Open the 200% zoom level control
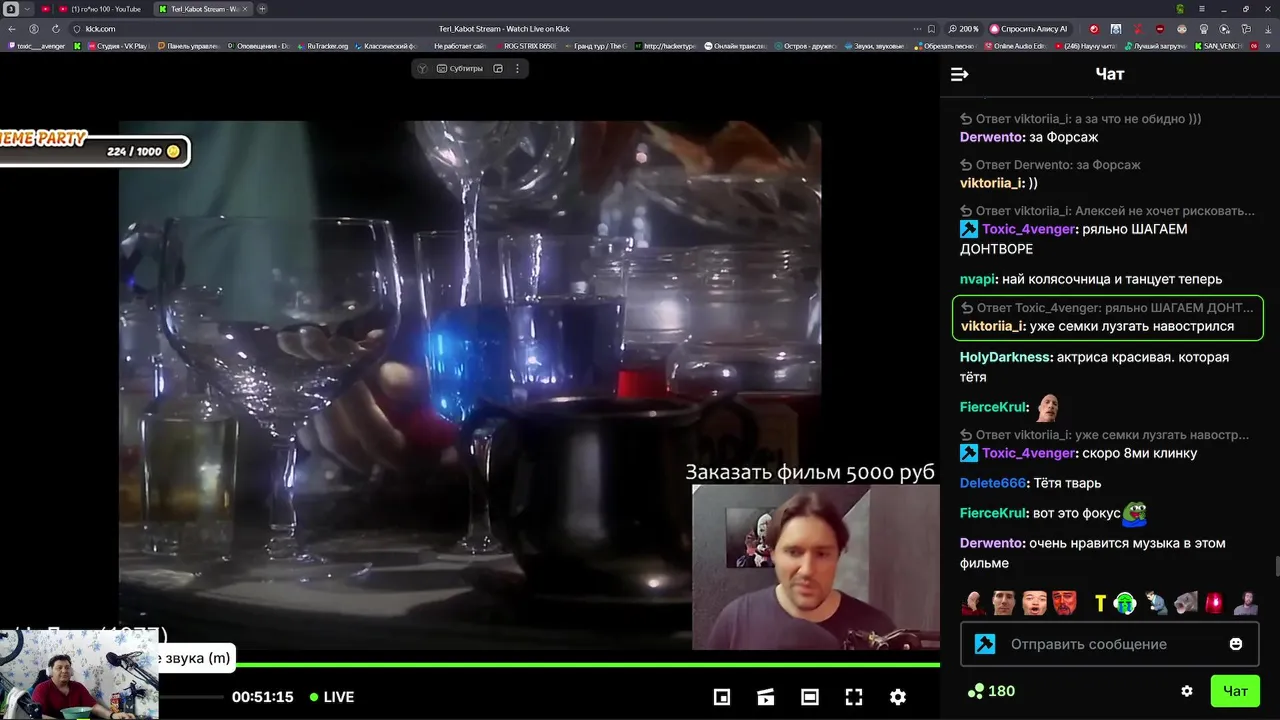The width and height of the screenshot is (1280, 720). point(964,29)
